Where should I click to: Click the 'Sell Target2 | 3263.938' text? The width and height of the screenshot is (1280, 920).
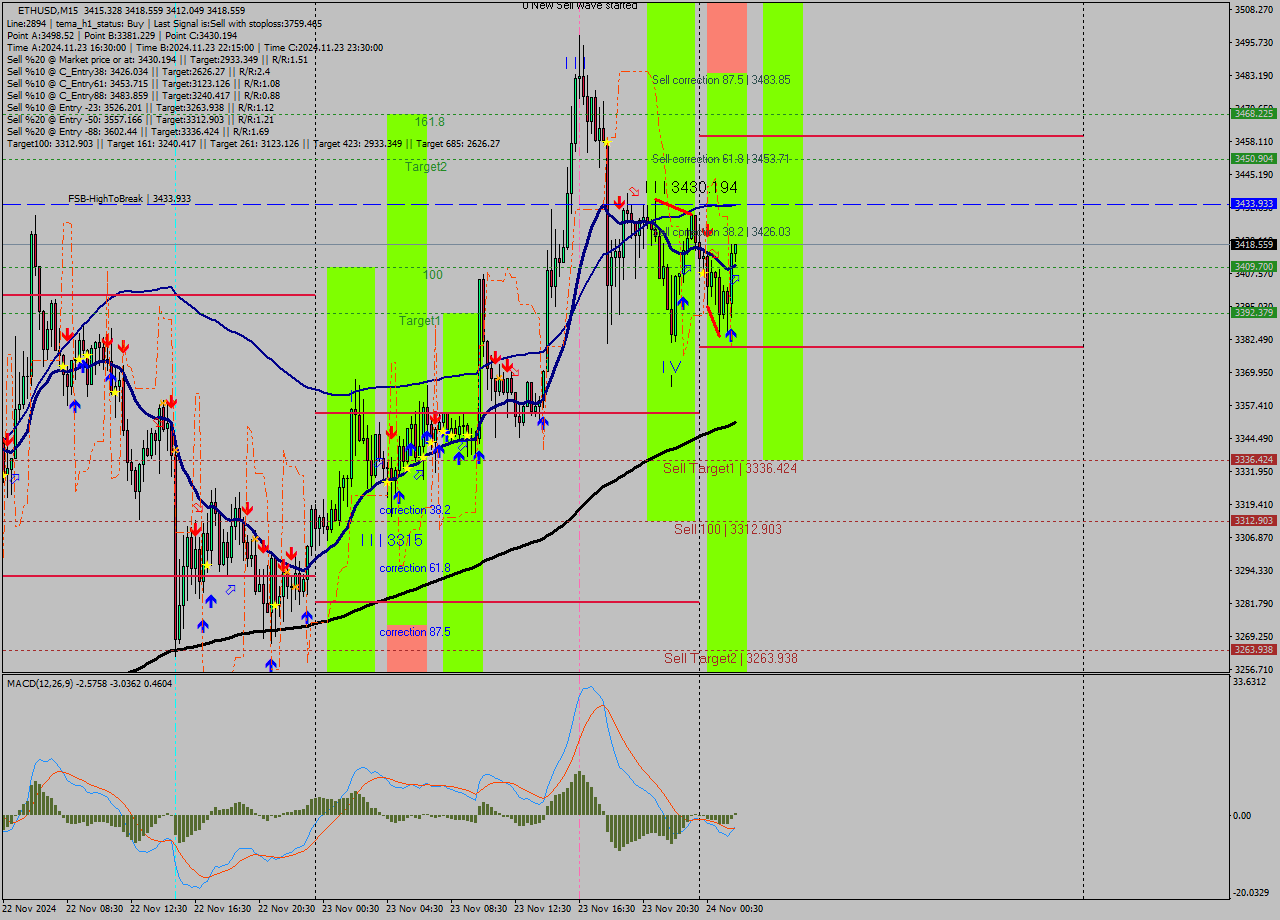click(x=730, y=658)
